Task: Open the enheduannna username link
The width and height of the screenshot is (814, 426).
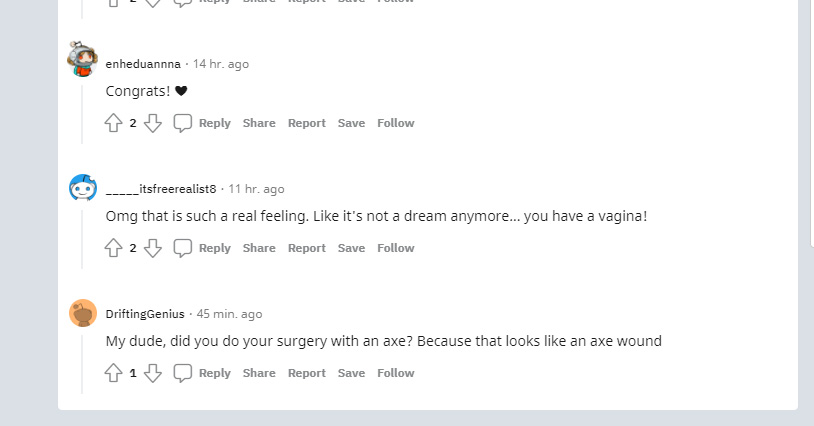Action: 143,64
